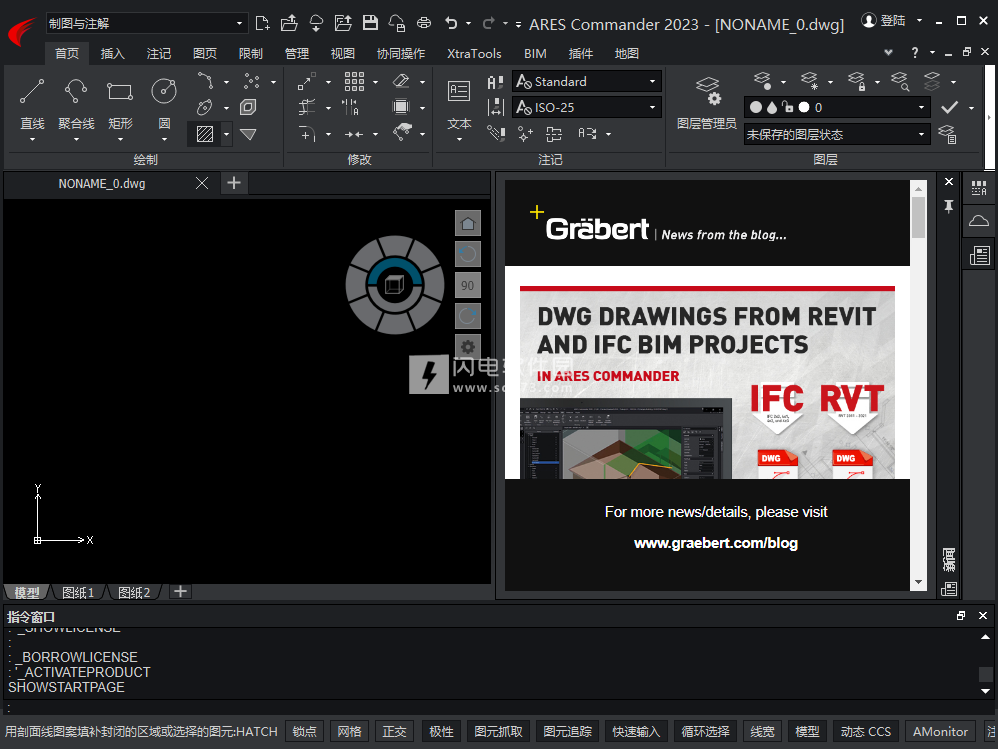
Task: Toggle 图元追踪 entity tracking
Action: 567,732
